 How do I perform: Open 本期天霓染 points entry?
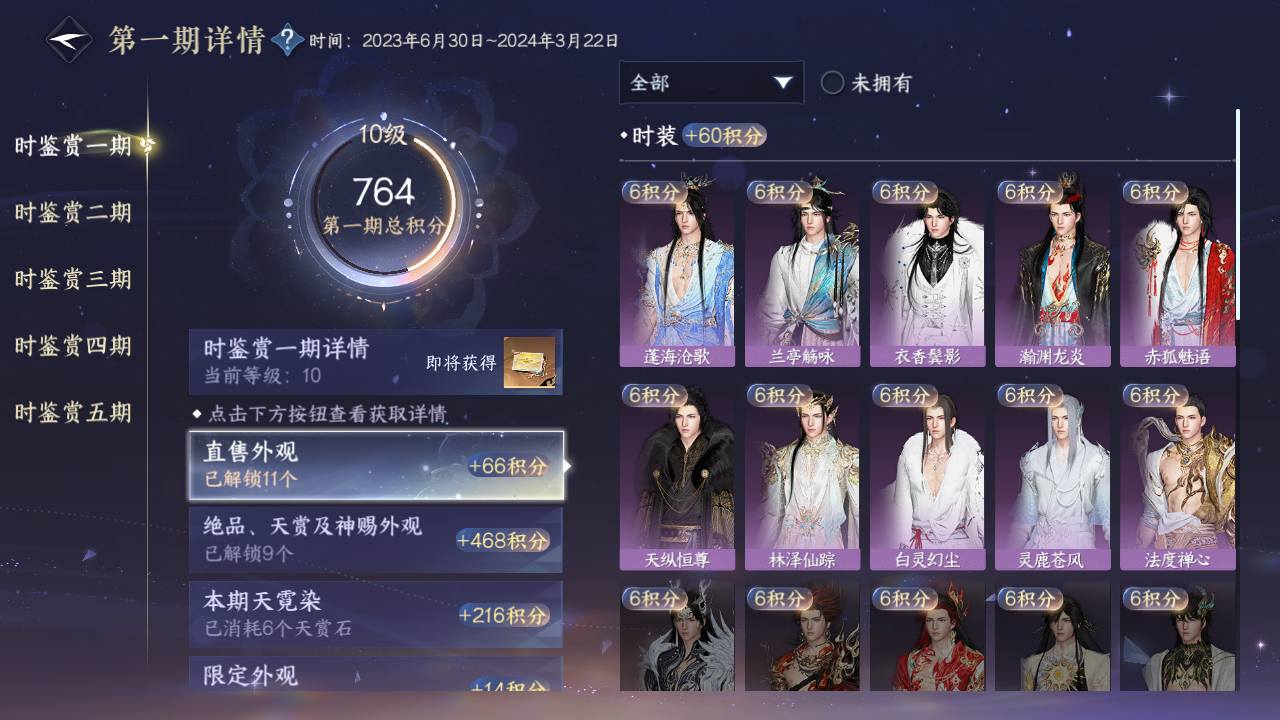pos(376,614)
